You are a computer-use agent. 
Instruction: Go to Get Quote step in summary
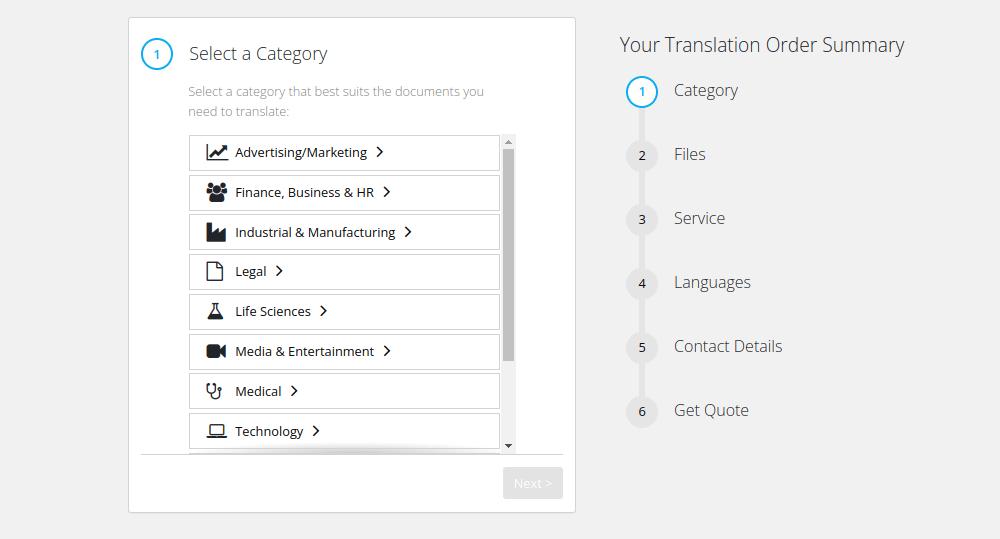click(x=711, y=410)
